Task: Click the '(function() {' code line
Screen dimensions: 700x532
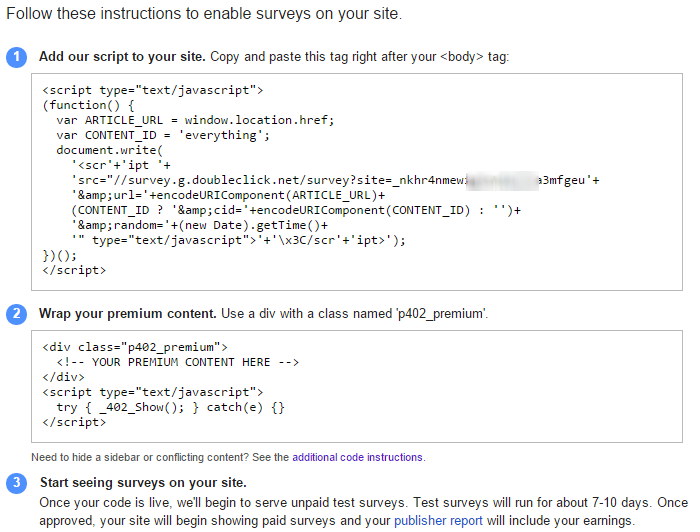Action: [x=88, y=105]
